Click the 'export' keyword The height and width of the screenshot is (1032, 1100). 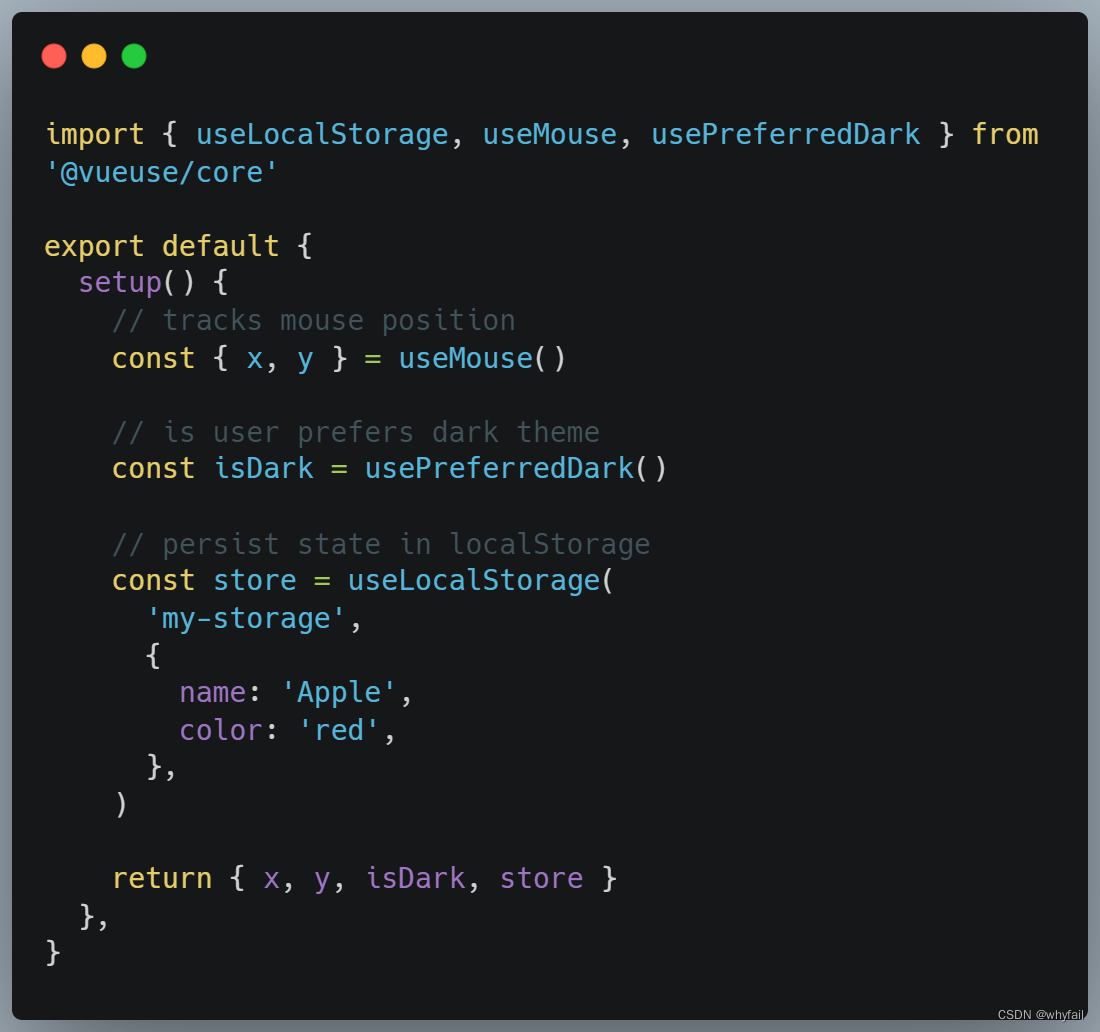click(94, 247)
